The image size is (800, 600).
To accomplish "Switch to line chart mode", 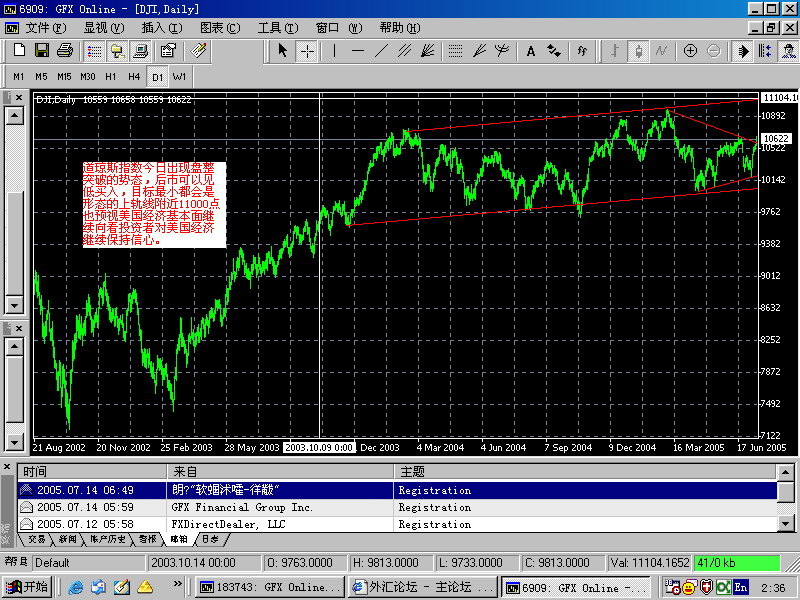I will tap(661, 51).
